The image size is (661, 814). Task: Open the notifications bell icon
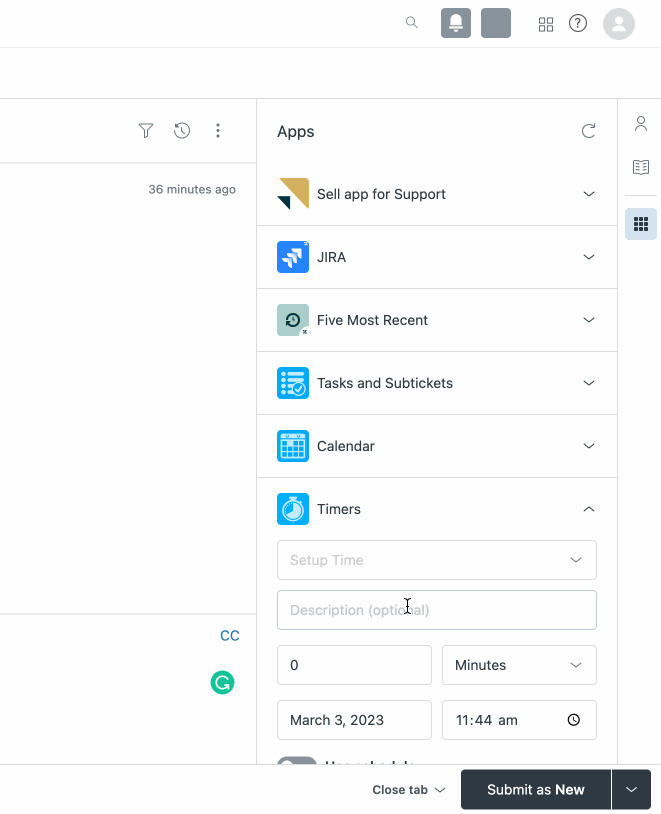pyautogui.click(x=456, y=23)
